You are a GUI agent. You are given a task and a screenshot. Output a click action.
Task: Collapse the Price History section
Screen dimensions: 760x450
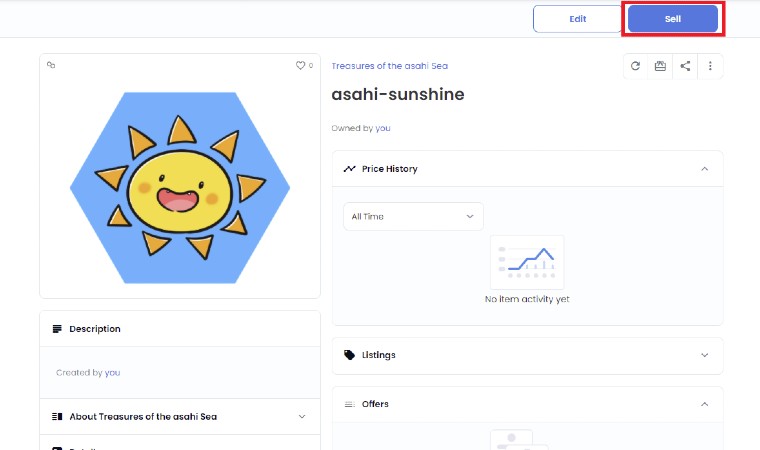[704, 169]
